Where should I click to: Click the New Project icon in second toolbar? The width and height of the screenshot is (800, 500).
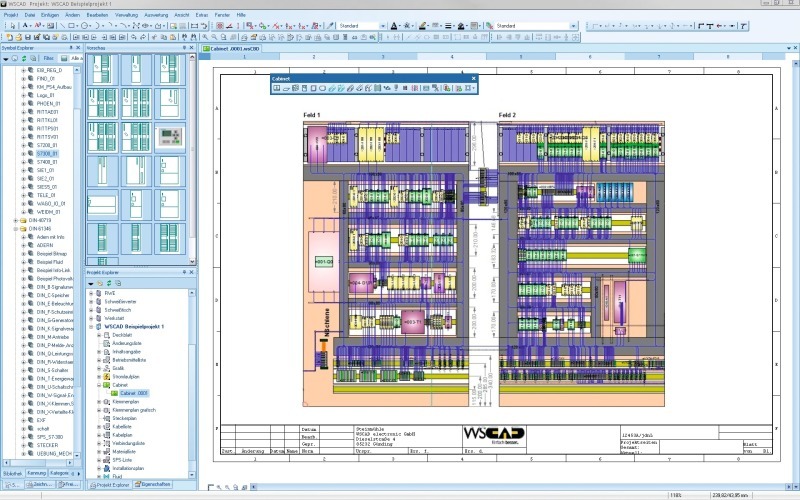[x=9, y=37]
